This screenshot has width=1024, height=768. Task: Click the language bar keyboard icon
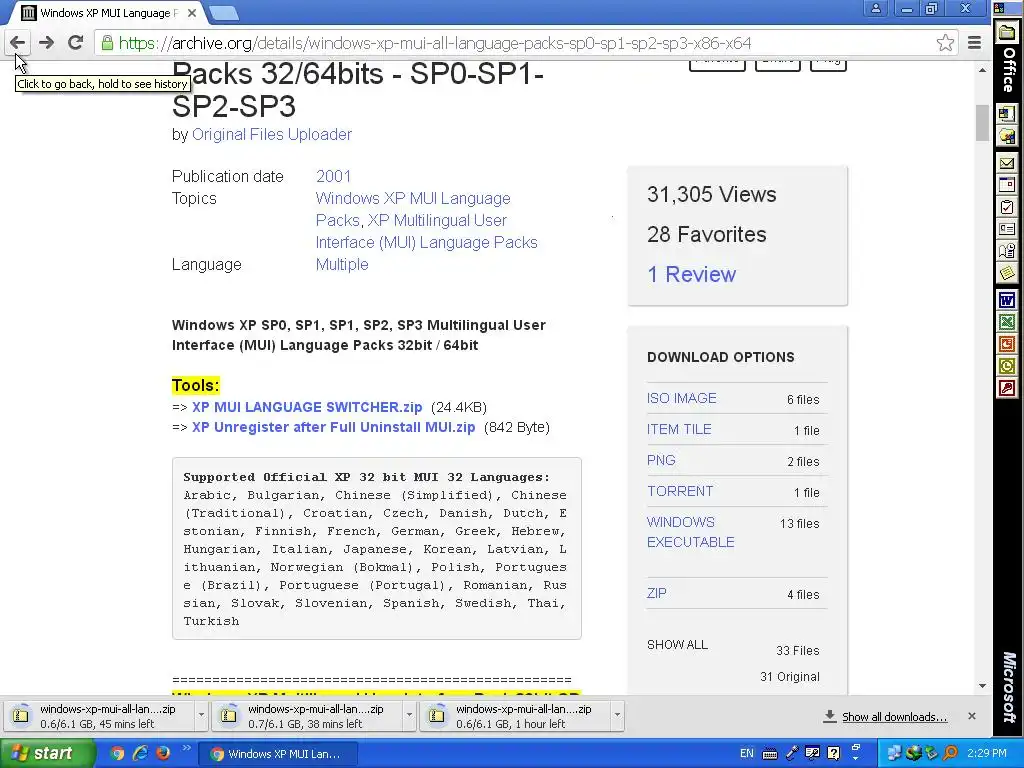click(x=770, y=754)
